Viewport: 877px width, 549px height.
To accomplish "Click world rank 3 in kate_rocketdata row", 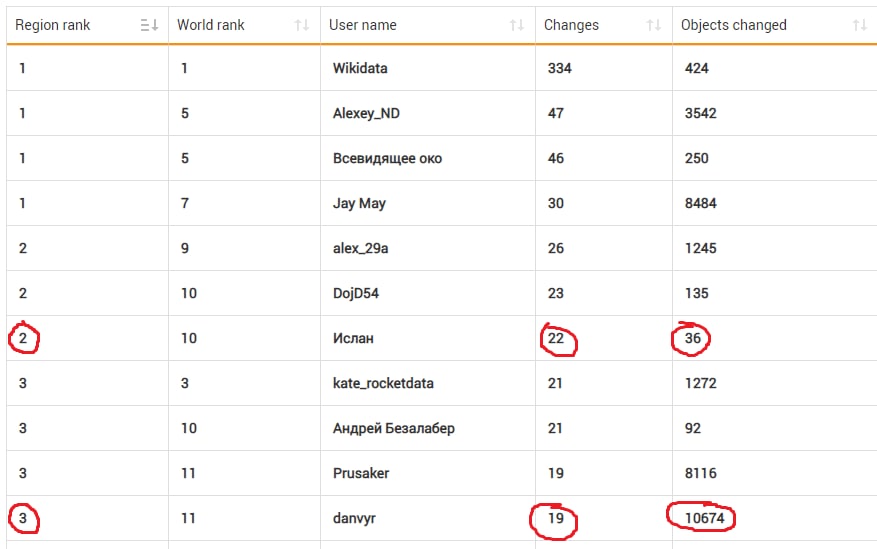I will click(x=185, y=384).
